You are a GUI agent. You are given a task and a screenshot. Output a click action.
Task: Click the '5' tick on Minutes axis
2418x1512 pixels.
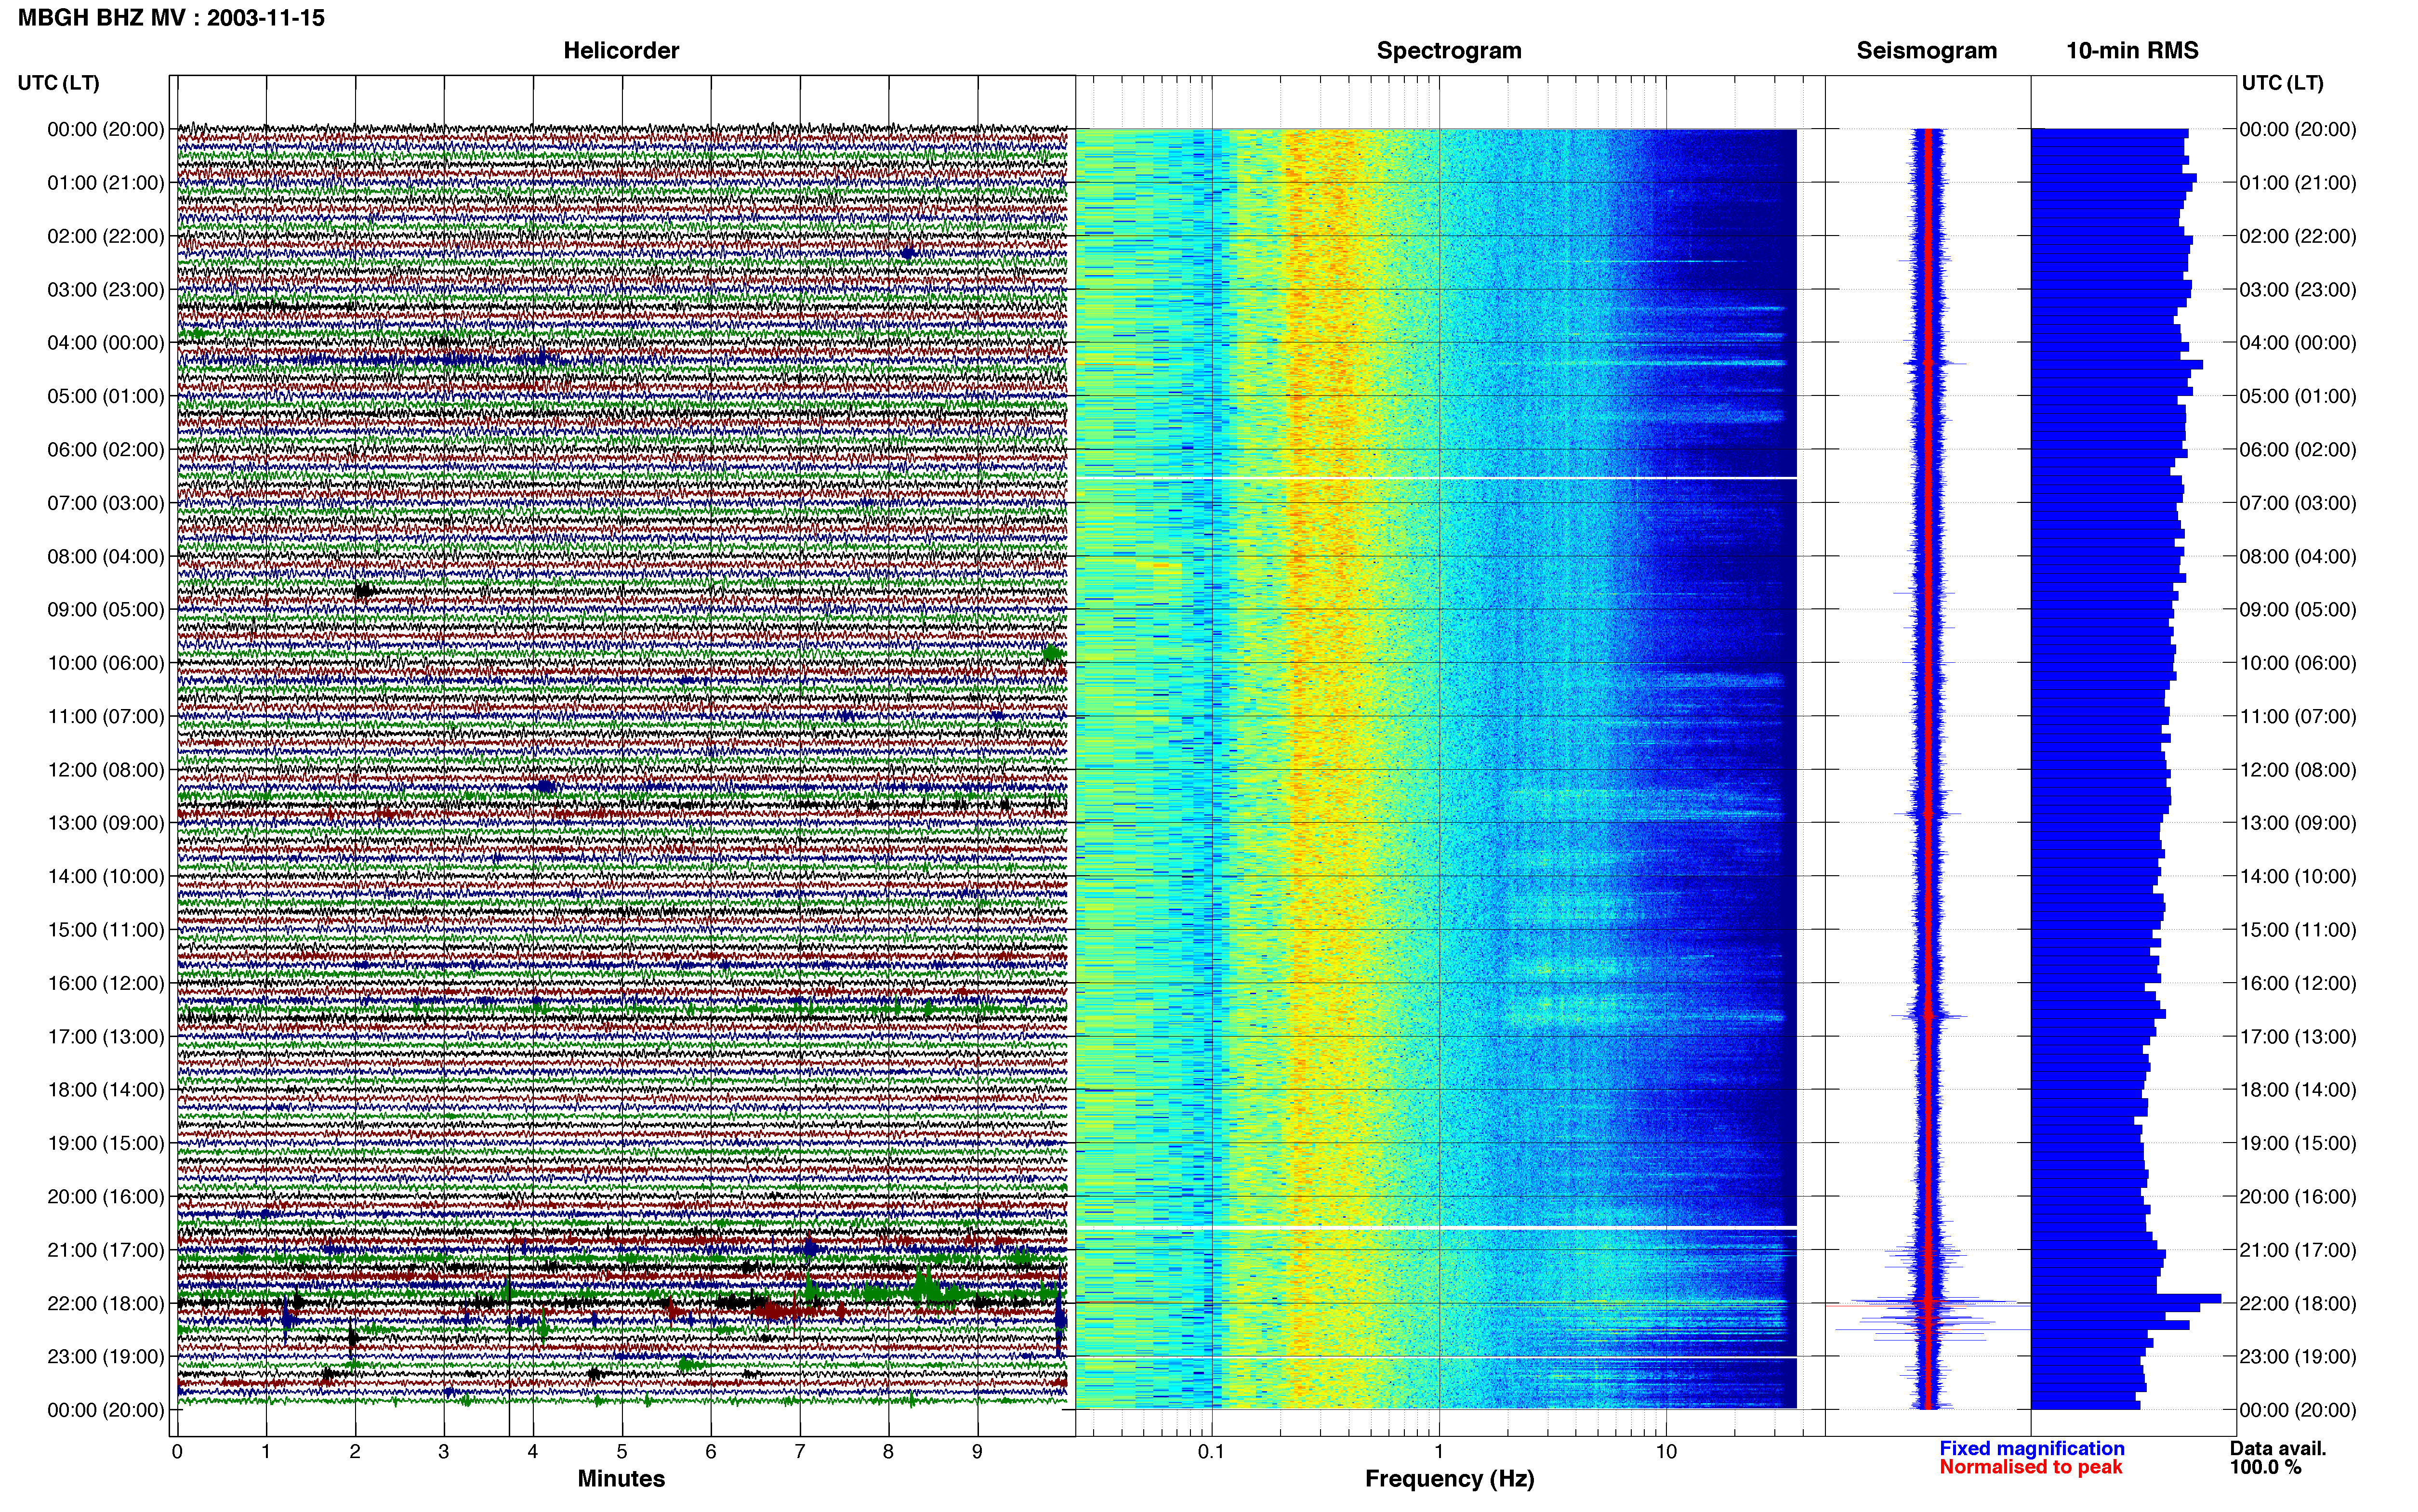point(622,1452)
